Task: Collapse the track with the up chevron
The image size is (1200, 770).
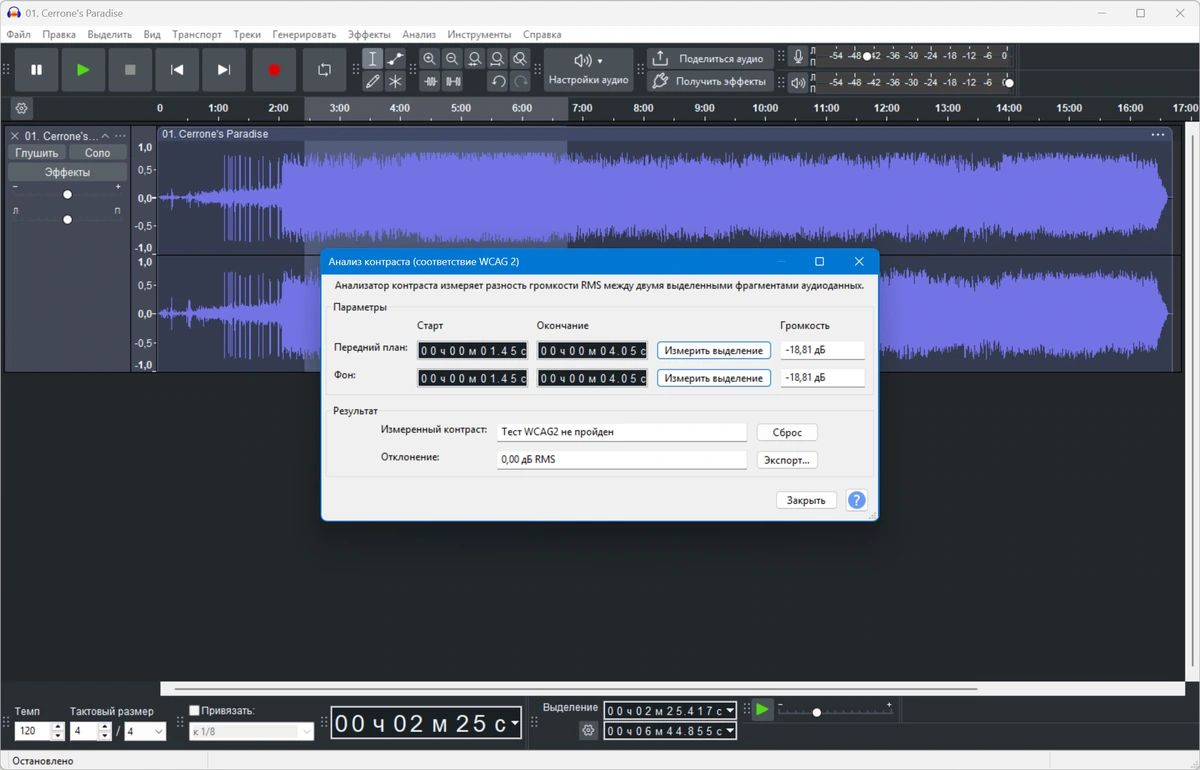Action: point(105,136)
